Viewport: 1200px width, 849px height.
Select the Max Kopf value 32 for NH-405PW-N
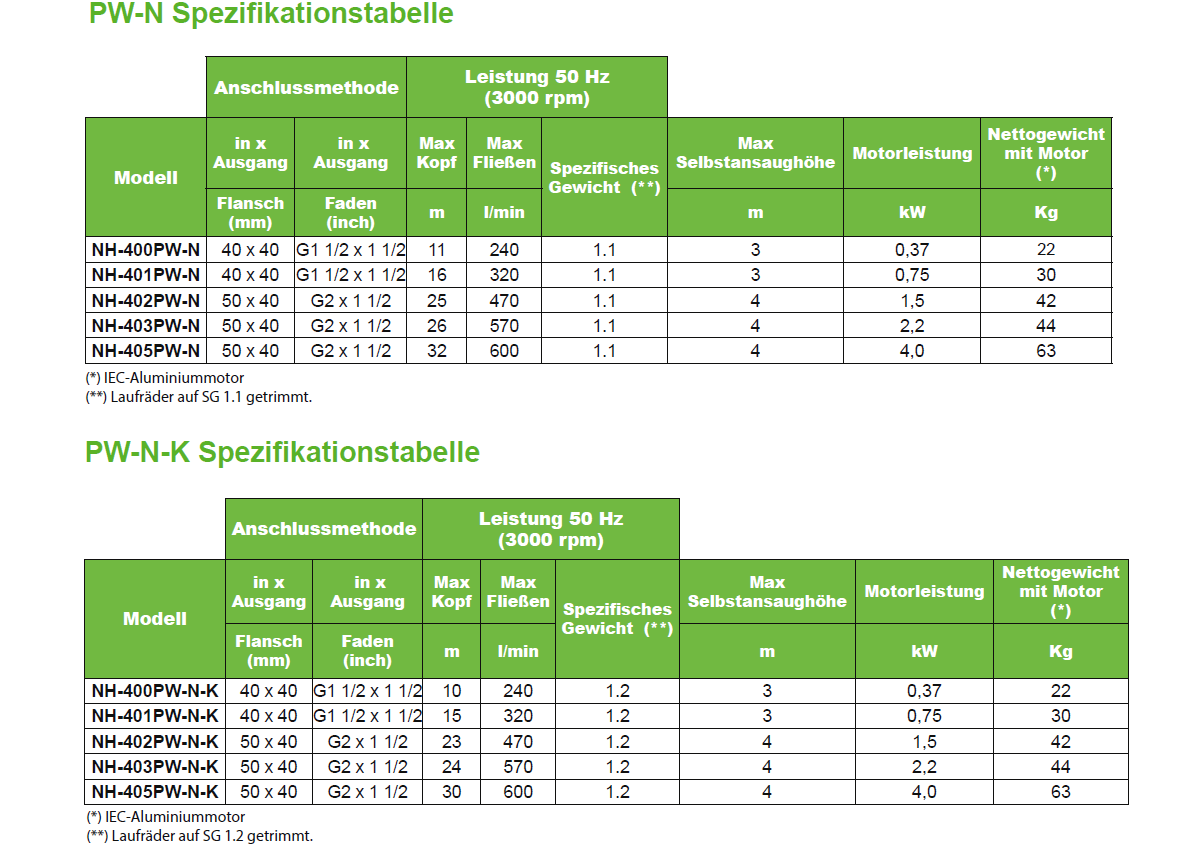[437, 351]
